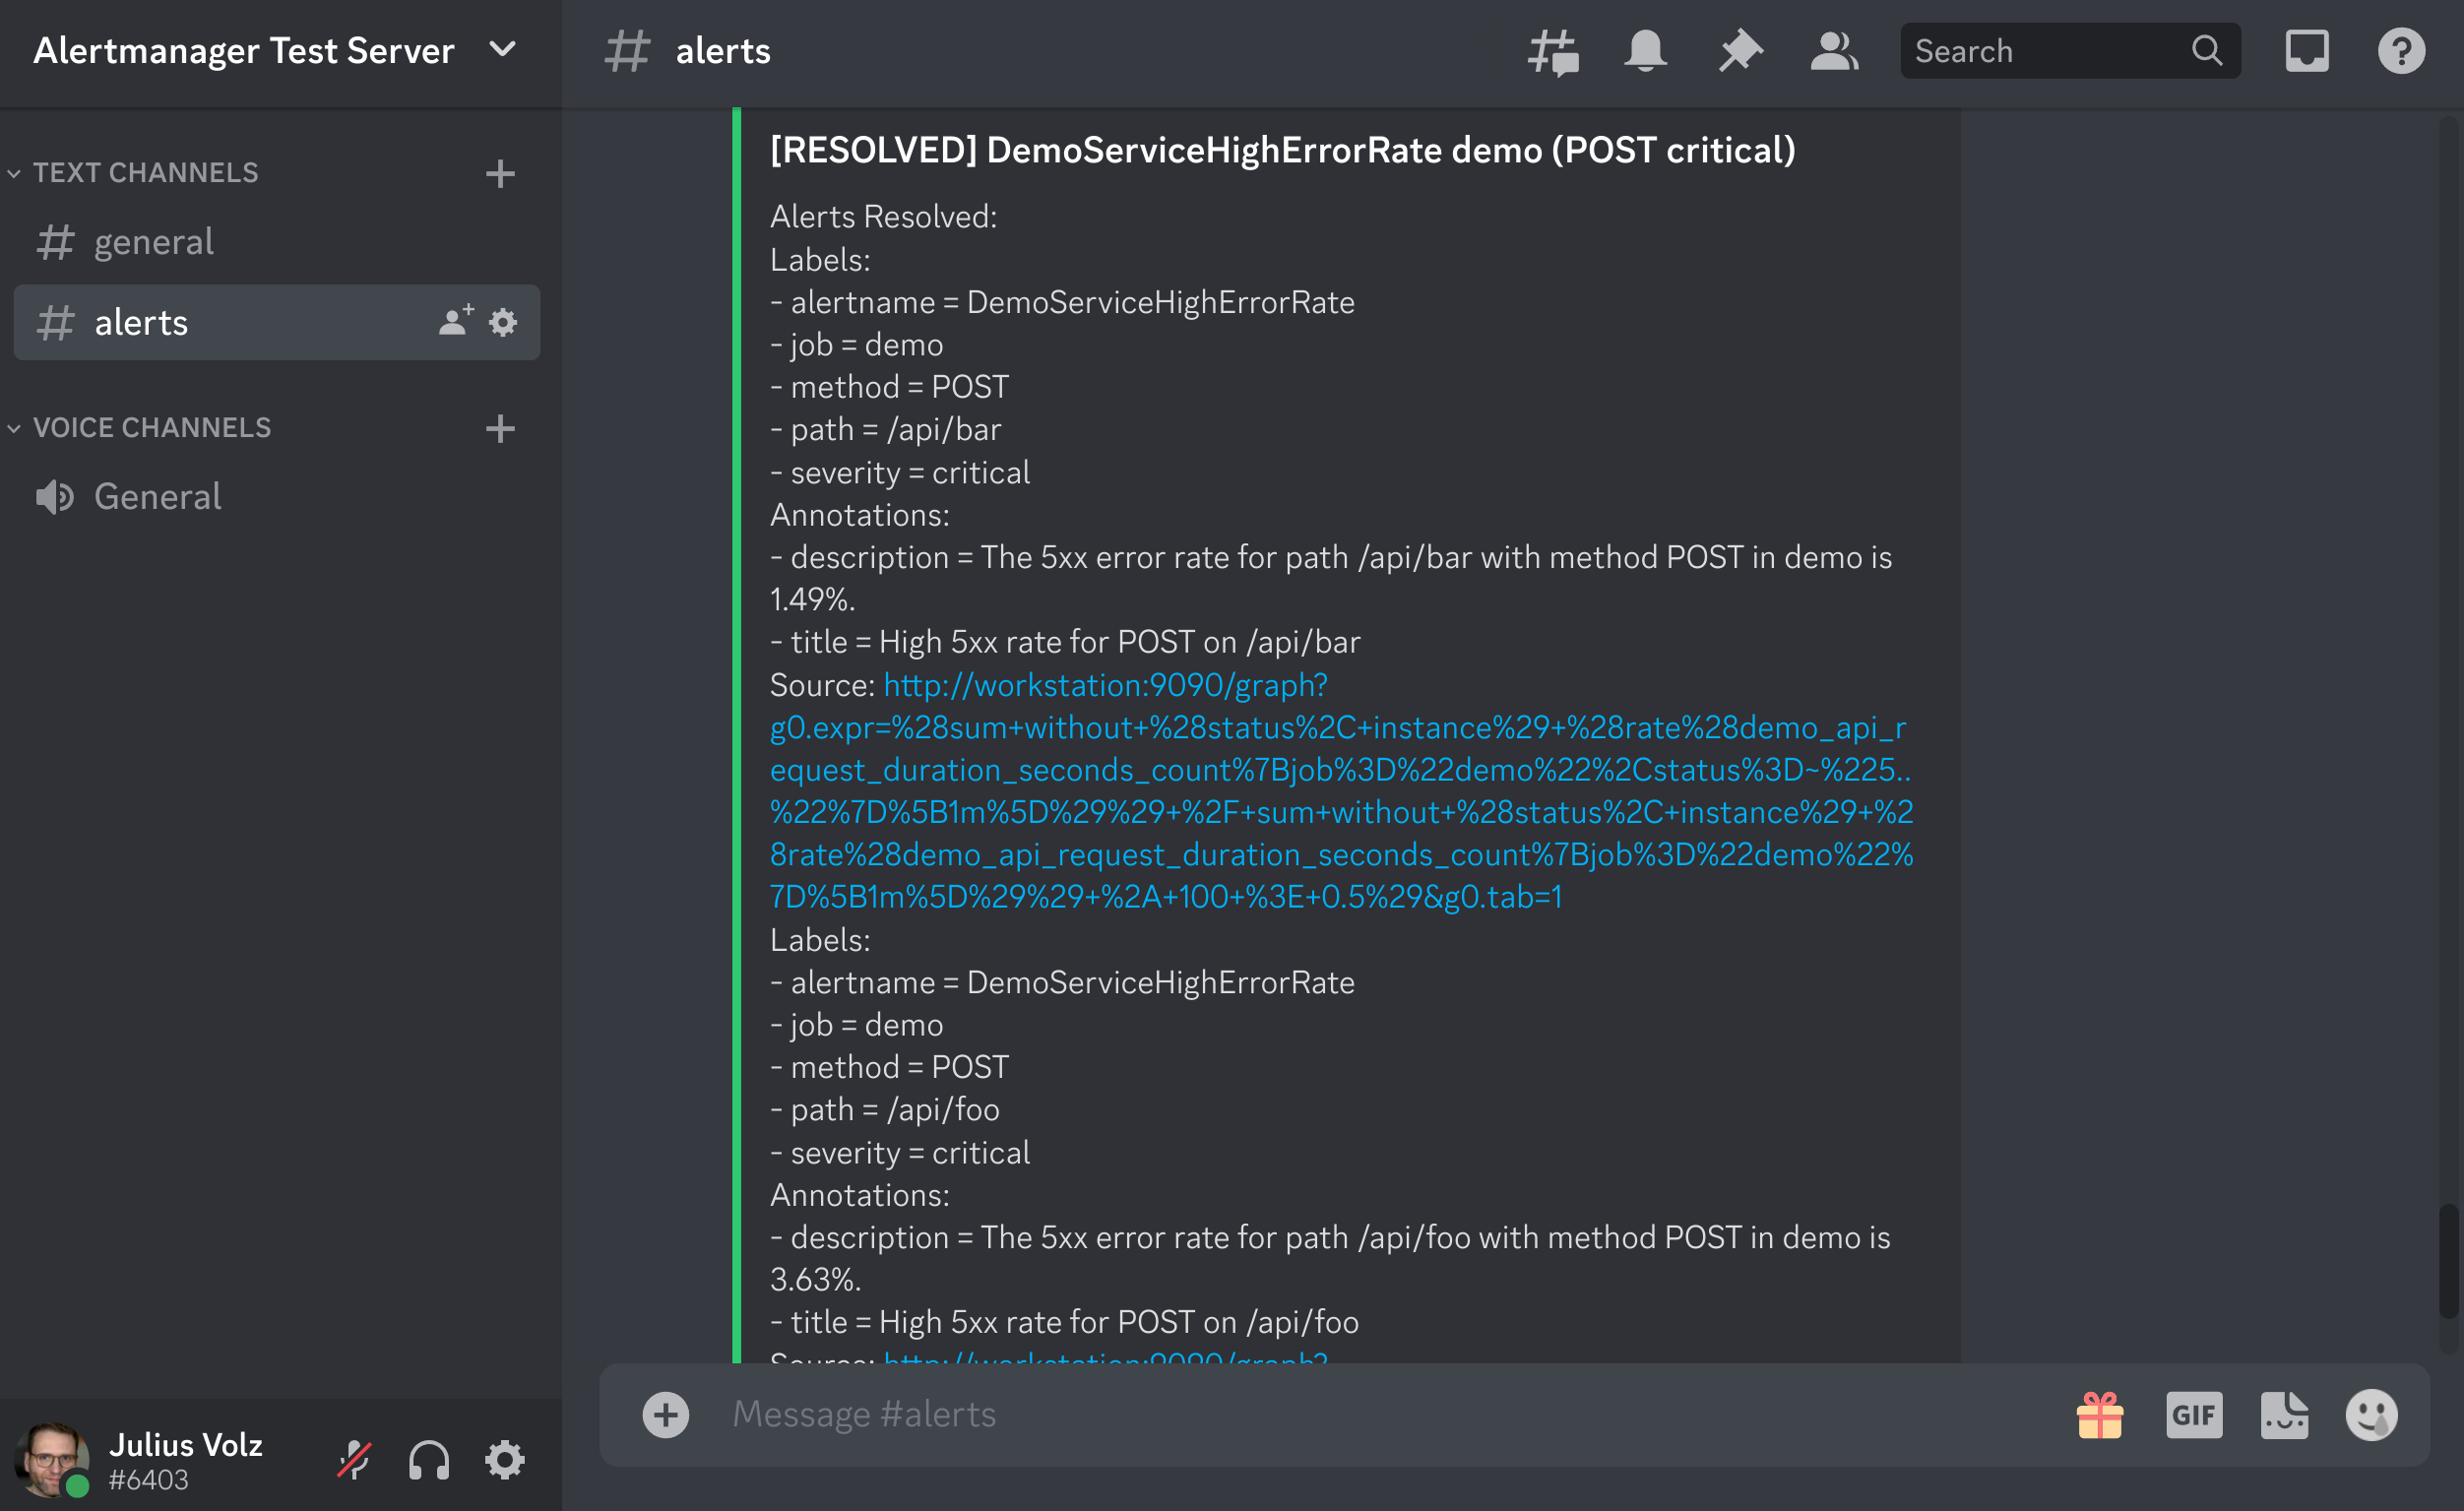
Task: Click Create Invite next to alerts channel
Action: [x=455, y=322]
